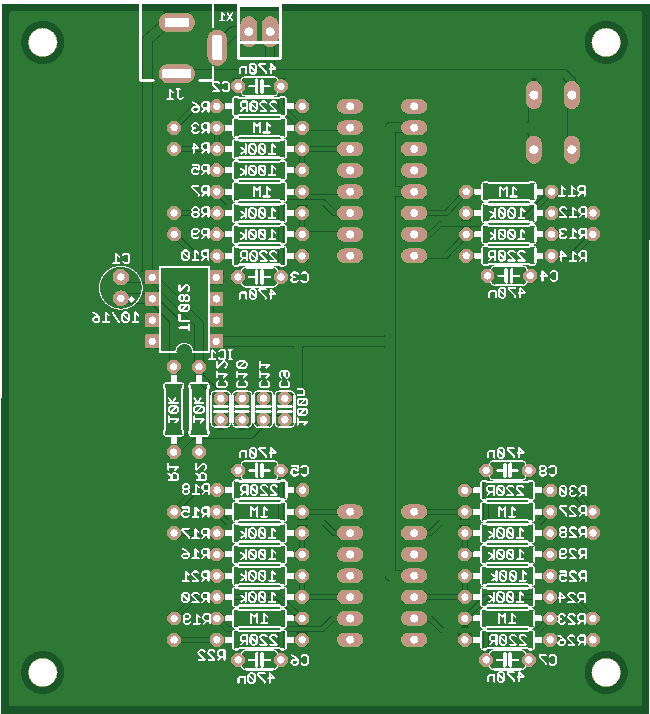Click the R19 label text

tap(197, 619)
